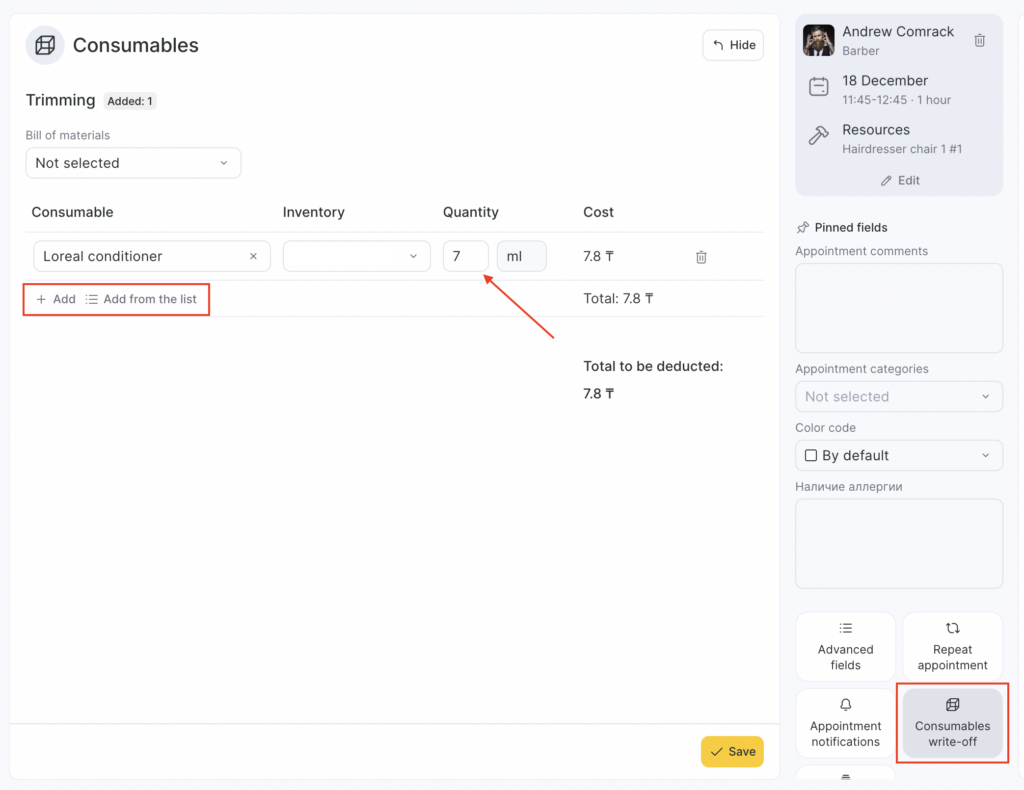Click Add to insert a consumable

(x=56, y=299)
